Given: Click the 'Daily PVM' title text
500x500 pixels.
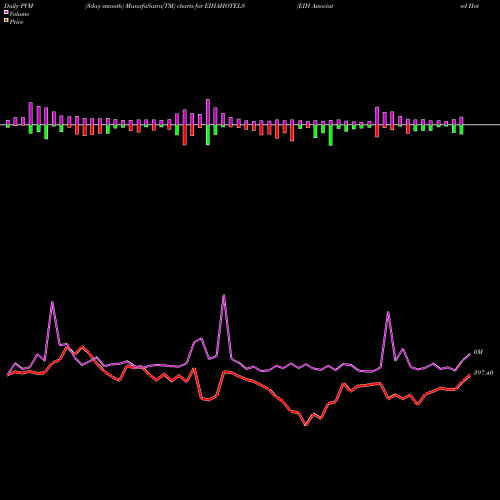Looking at the screenshot, I should (x=19, y=6).
